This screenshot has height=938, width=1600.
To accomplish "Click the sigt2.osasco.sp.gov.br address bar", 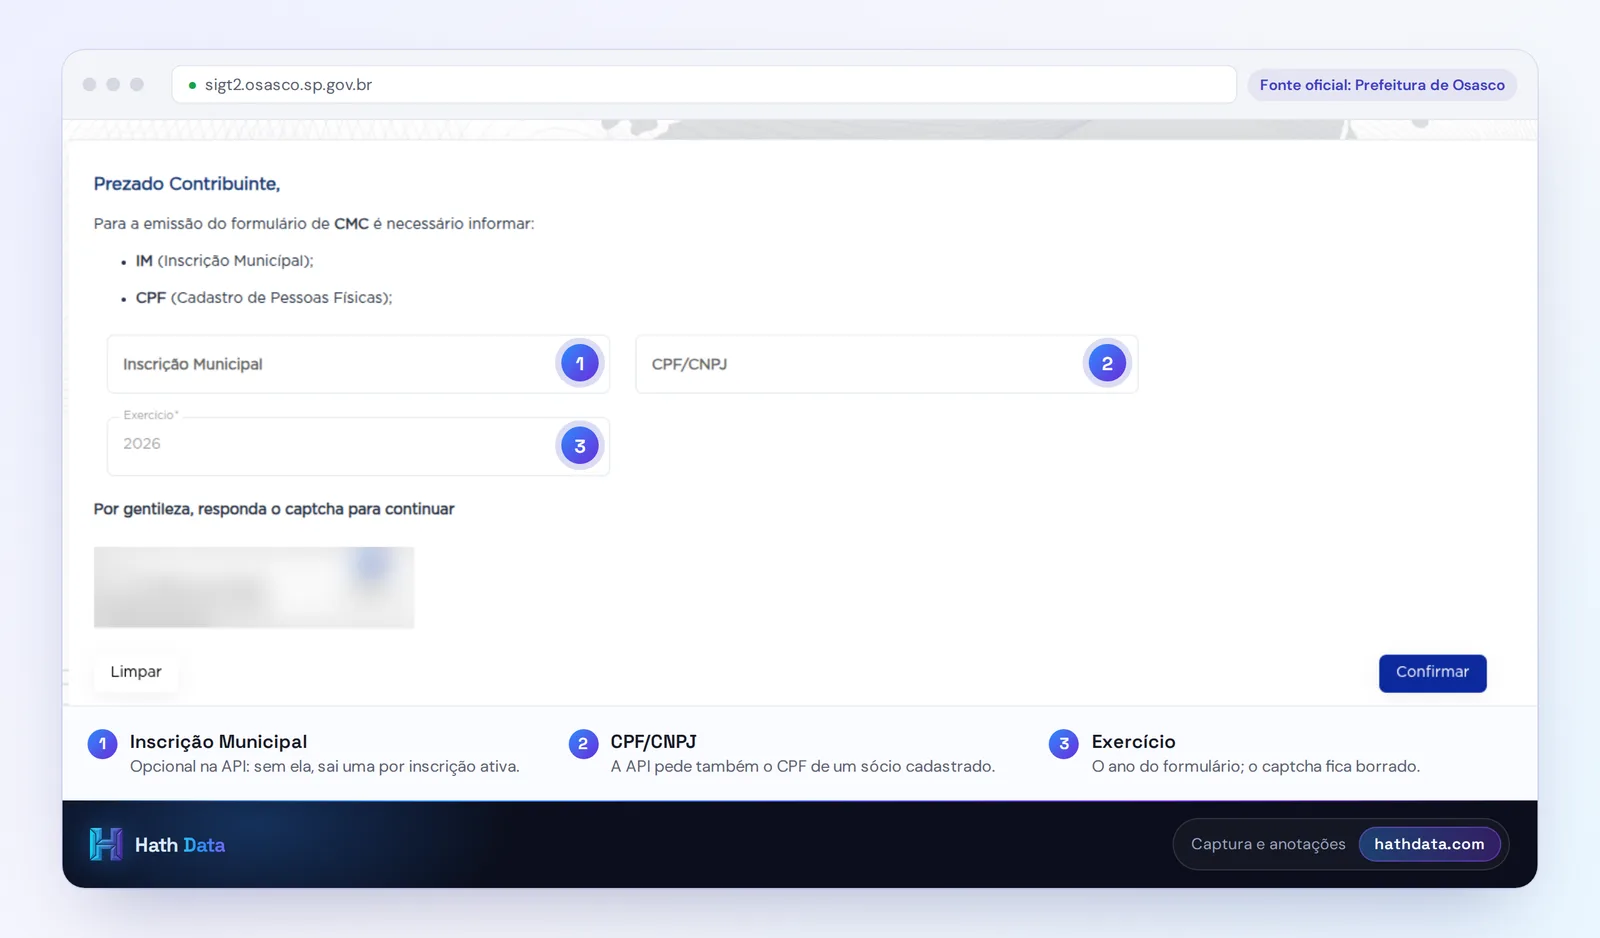I will coord(704,85).
